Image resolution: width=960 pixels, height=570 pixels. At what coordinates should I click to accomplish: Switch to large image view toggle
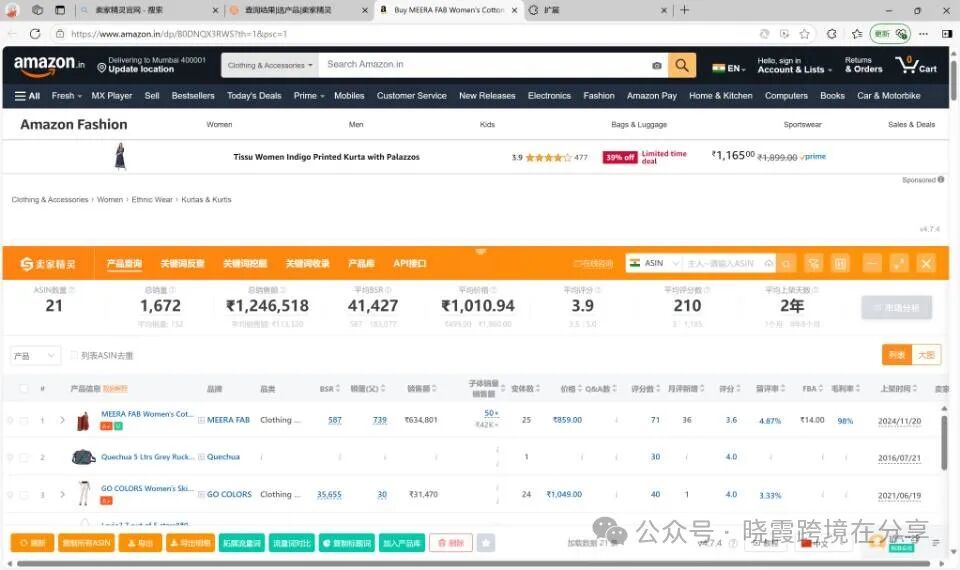coord(926,355)
